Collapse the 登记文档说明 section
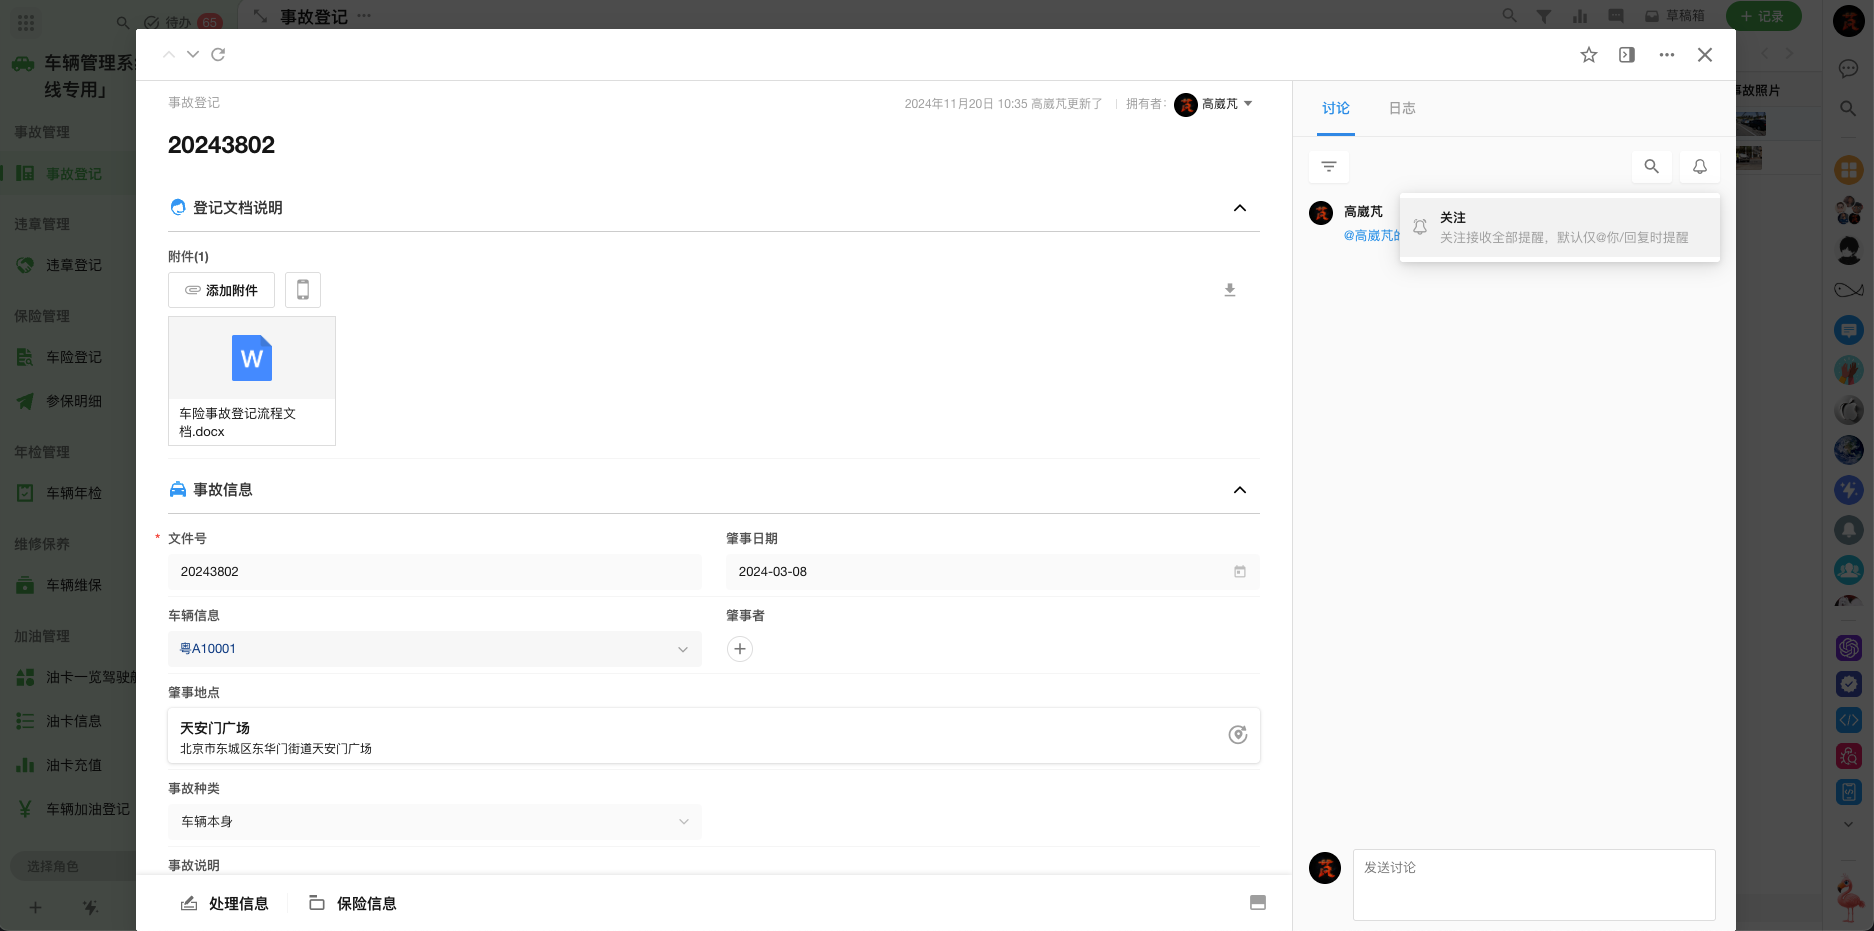The height and width of the screenshot is (931, 1874). coord(1239,208)
